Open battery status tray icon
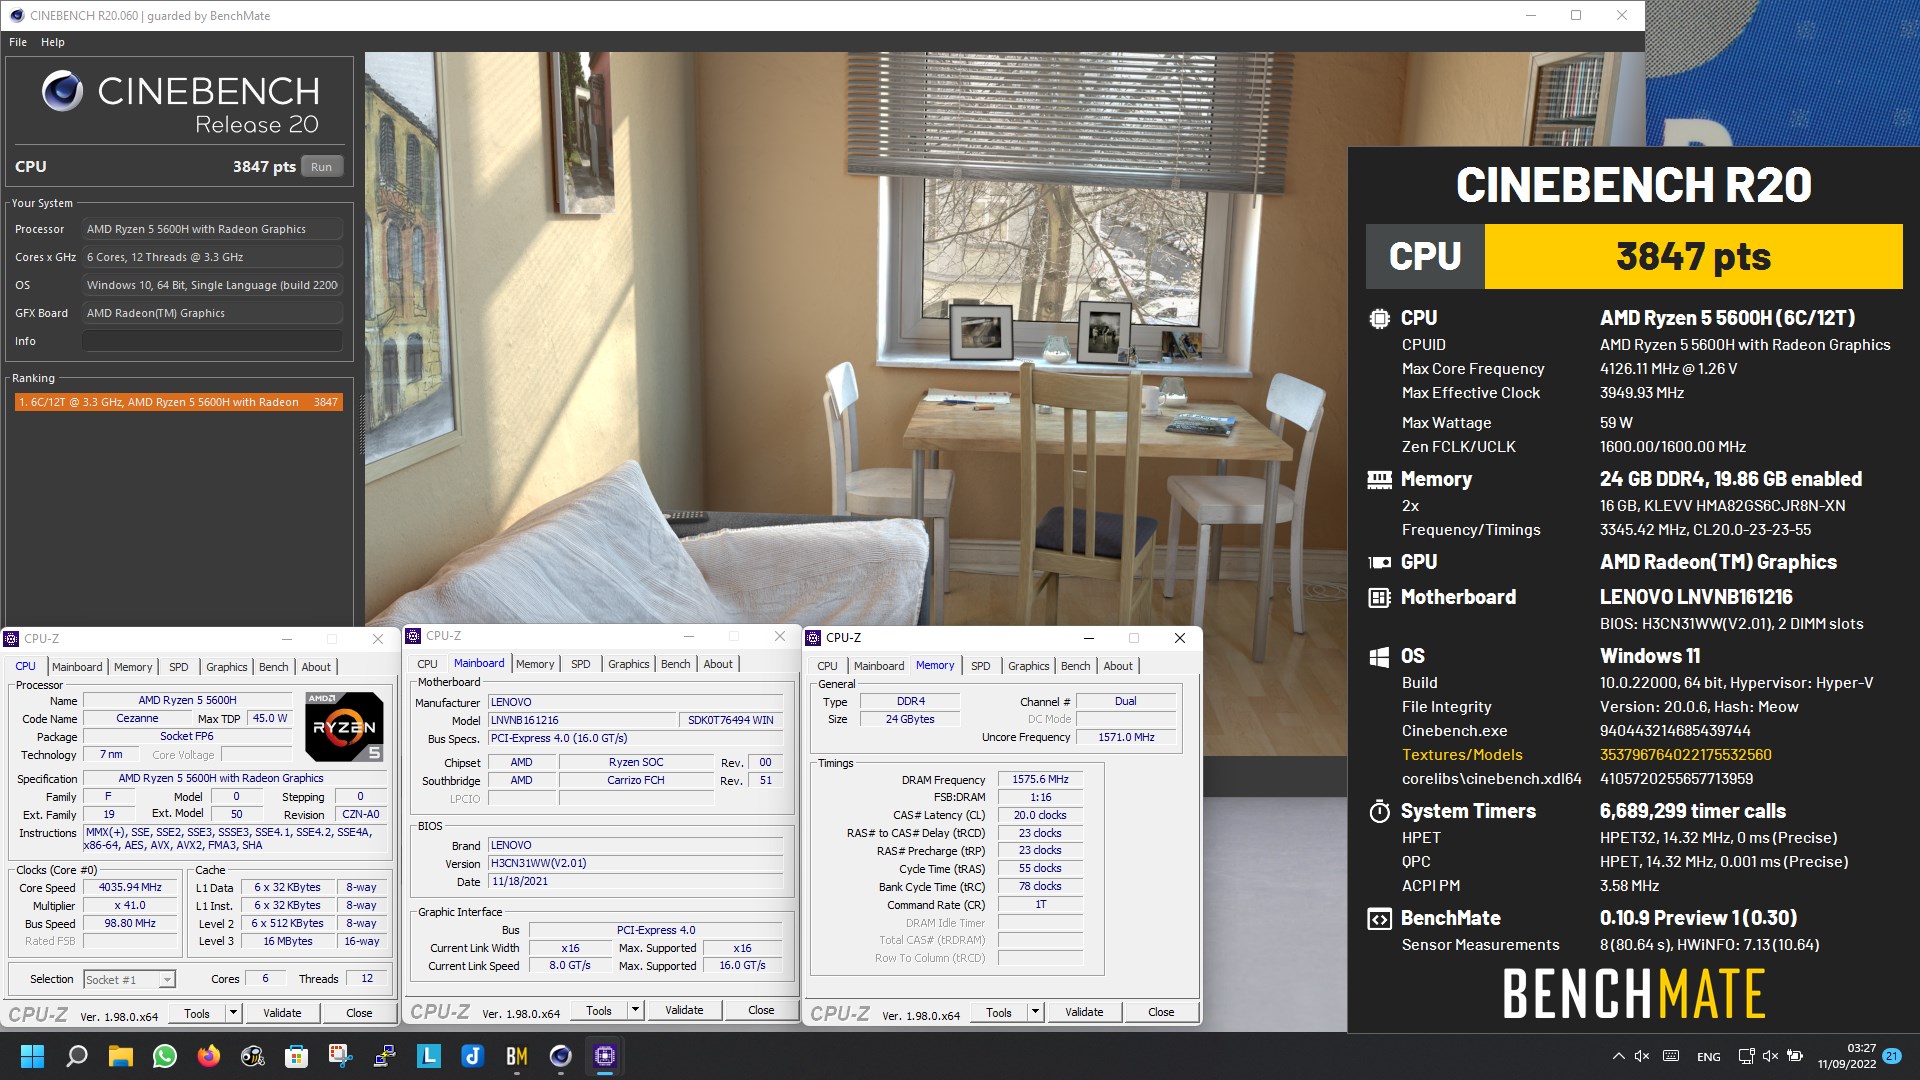 1795,1056
